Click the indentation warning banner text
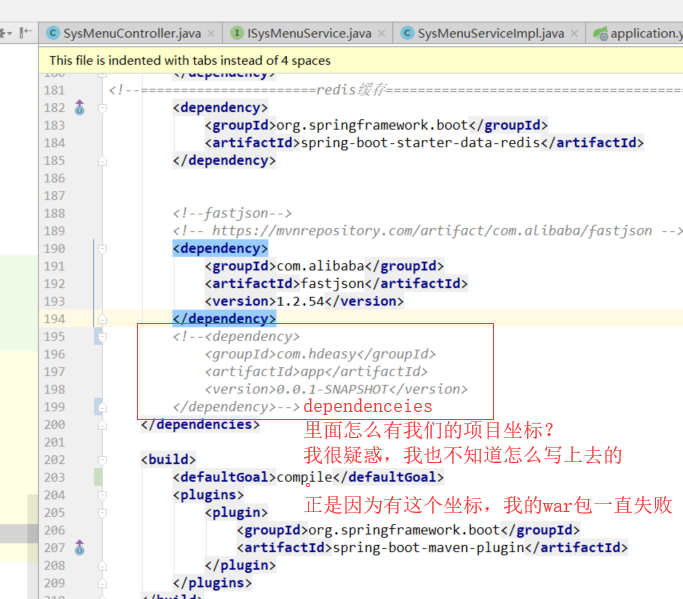 [190, 61]
